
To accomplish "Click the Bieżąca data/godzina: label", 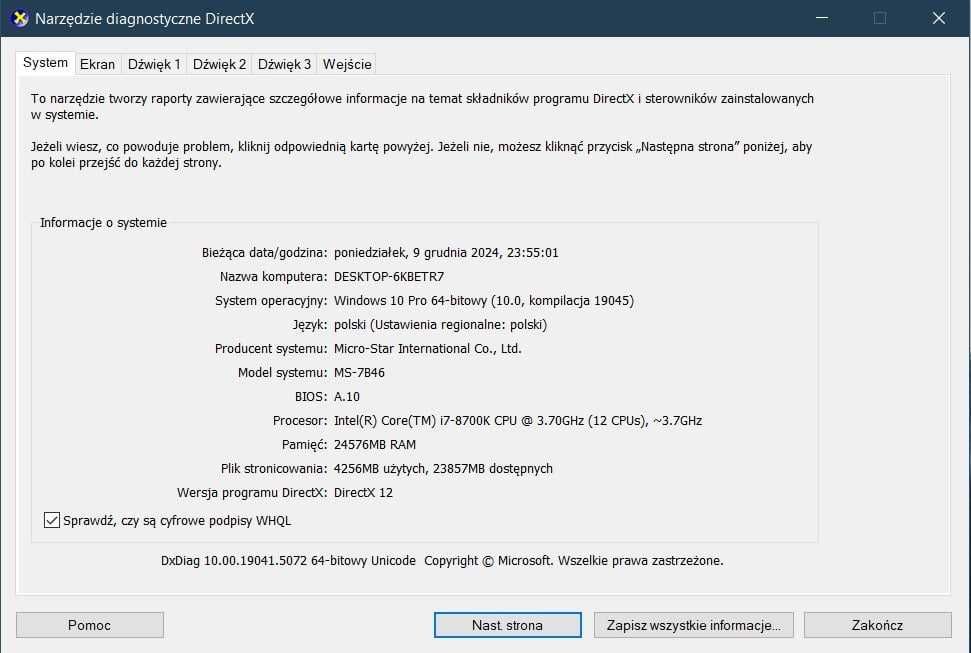I will tap(264, 253).
